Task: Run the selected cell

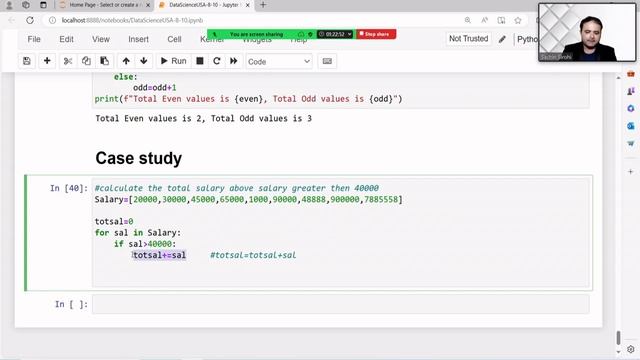Action: coord(174,61)
